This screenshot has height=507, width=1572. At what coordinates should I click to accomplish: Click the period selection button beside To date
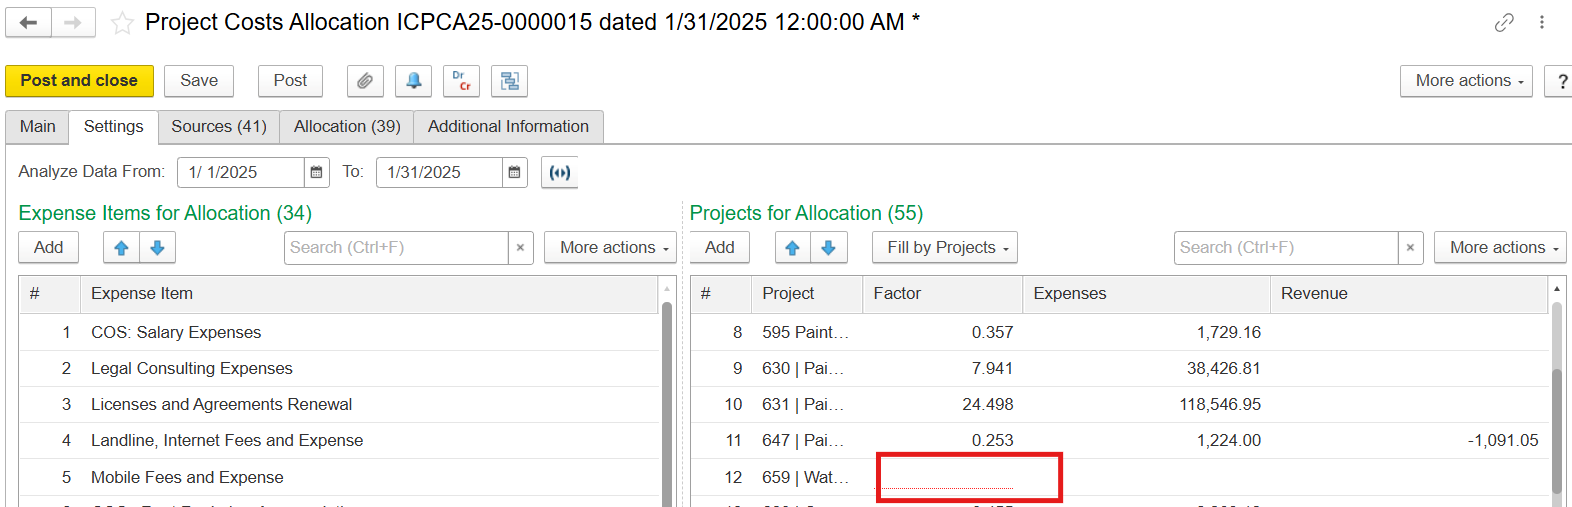[560, 172]
